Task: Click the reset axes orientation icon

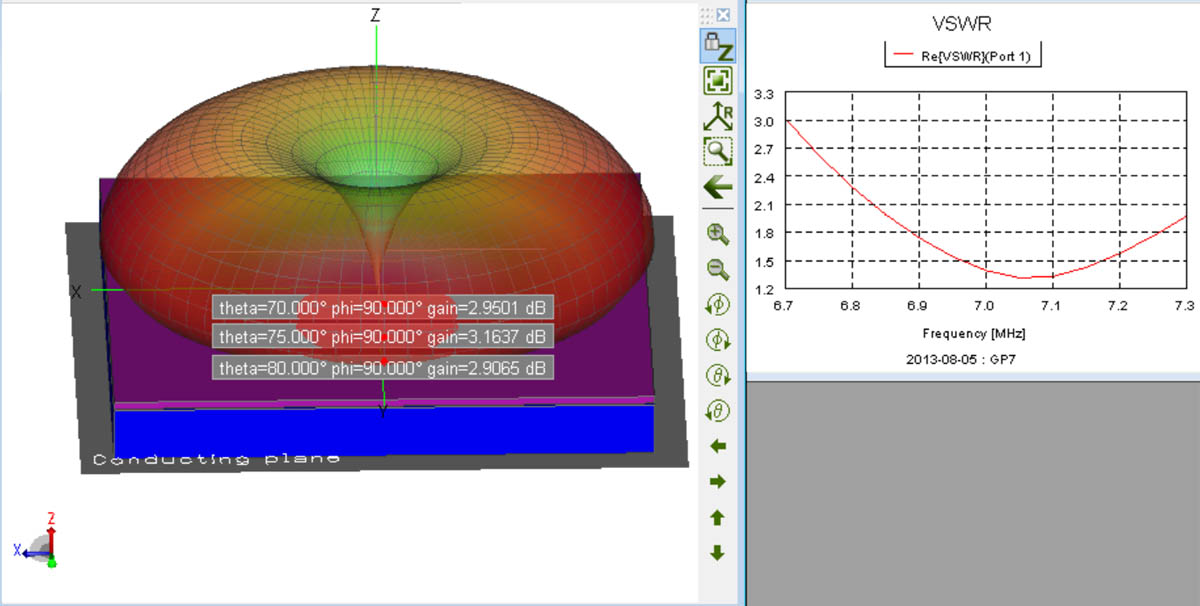Action: (x=718, y=116)
